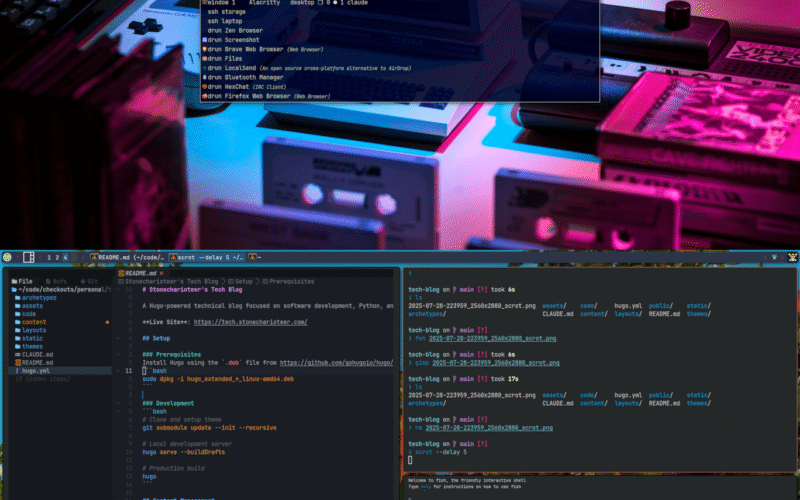Open the Brave Web Browser launcher entry
Image resolution: width=800 pixels, height=500 pixels.
252,48
